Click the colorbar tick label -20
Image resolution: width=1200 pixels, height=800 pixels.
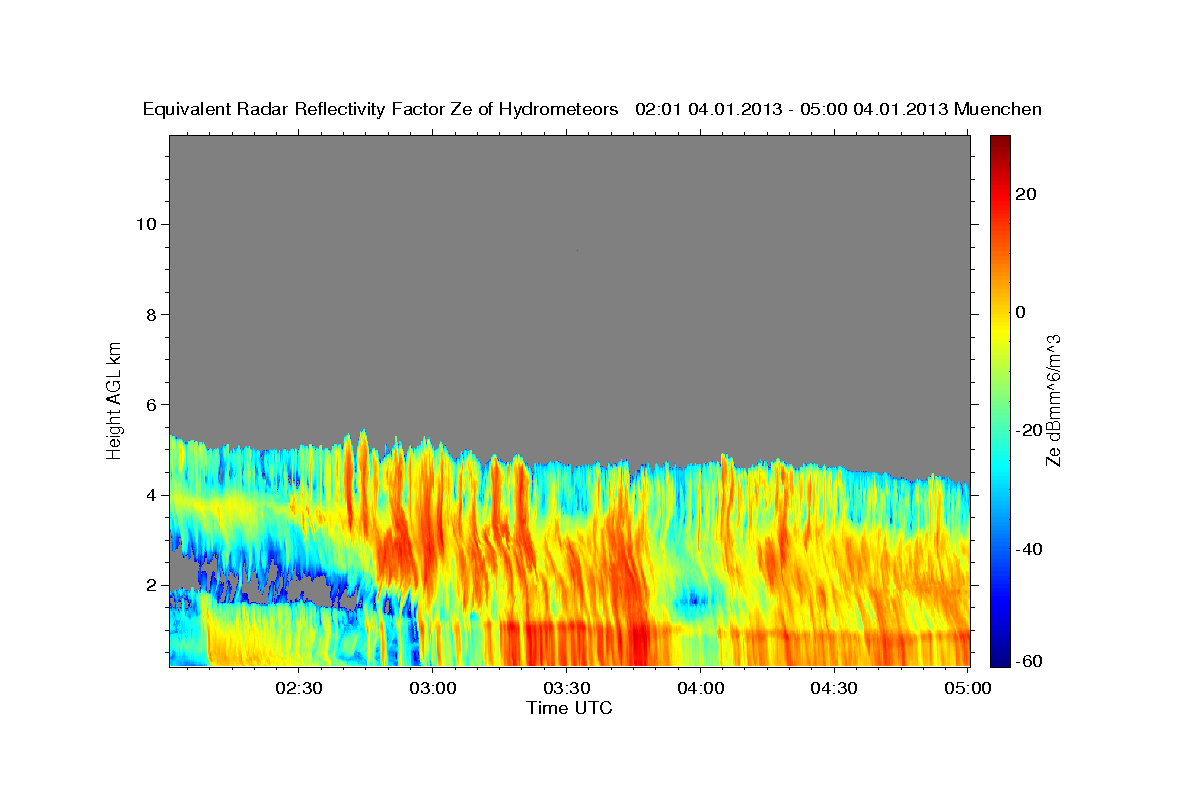tap(1029, 430)
